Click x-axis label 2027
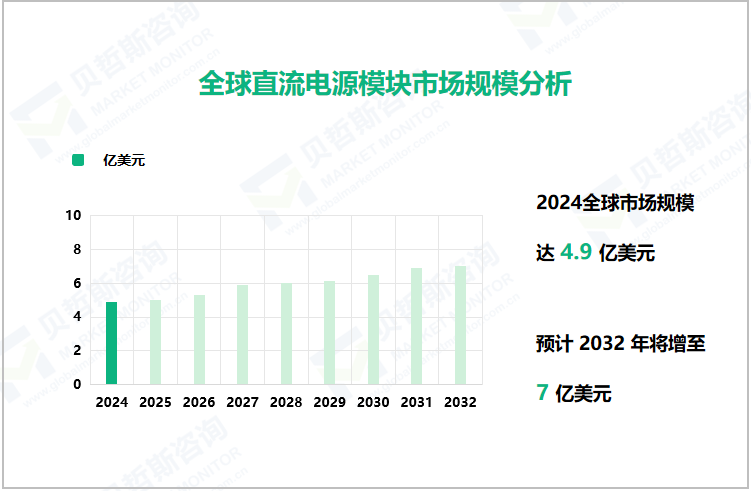This screenshot has height=491, width=751. [x=242, y=402]
